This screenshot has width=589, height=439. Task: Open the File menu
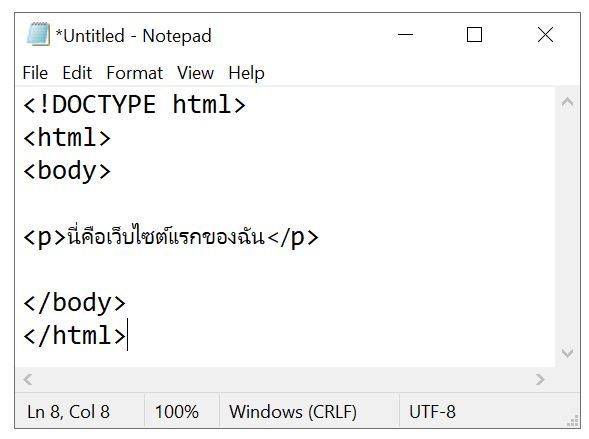35,73
